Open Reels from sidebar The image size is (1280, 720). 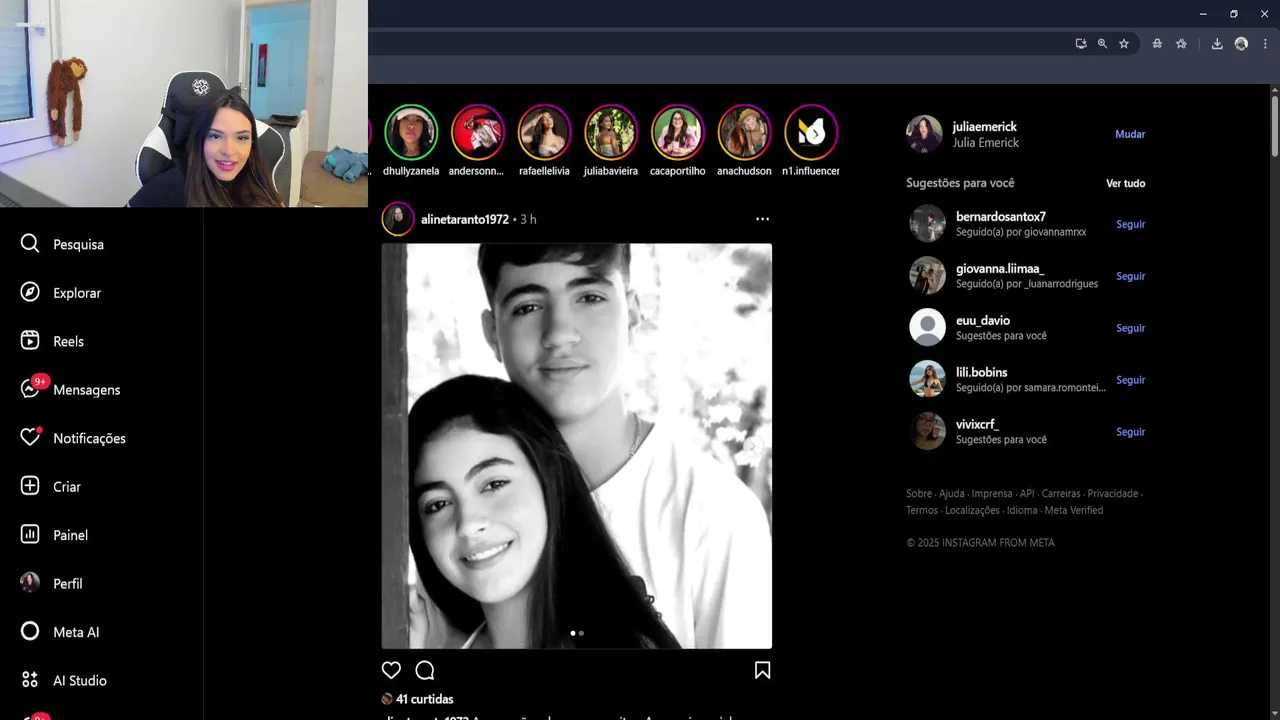[x=52, y=341]
